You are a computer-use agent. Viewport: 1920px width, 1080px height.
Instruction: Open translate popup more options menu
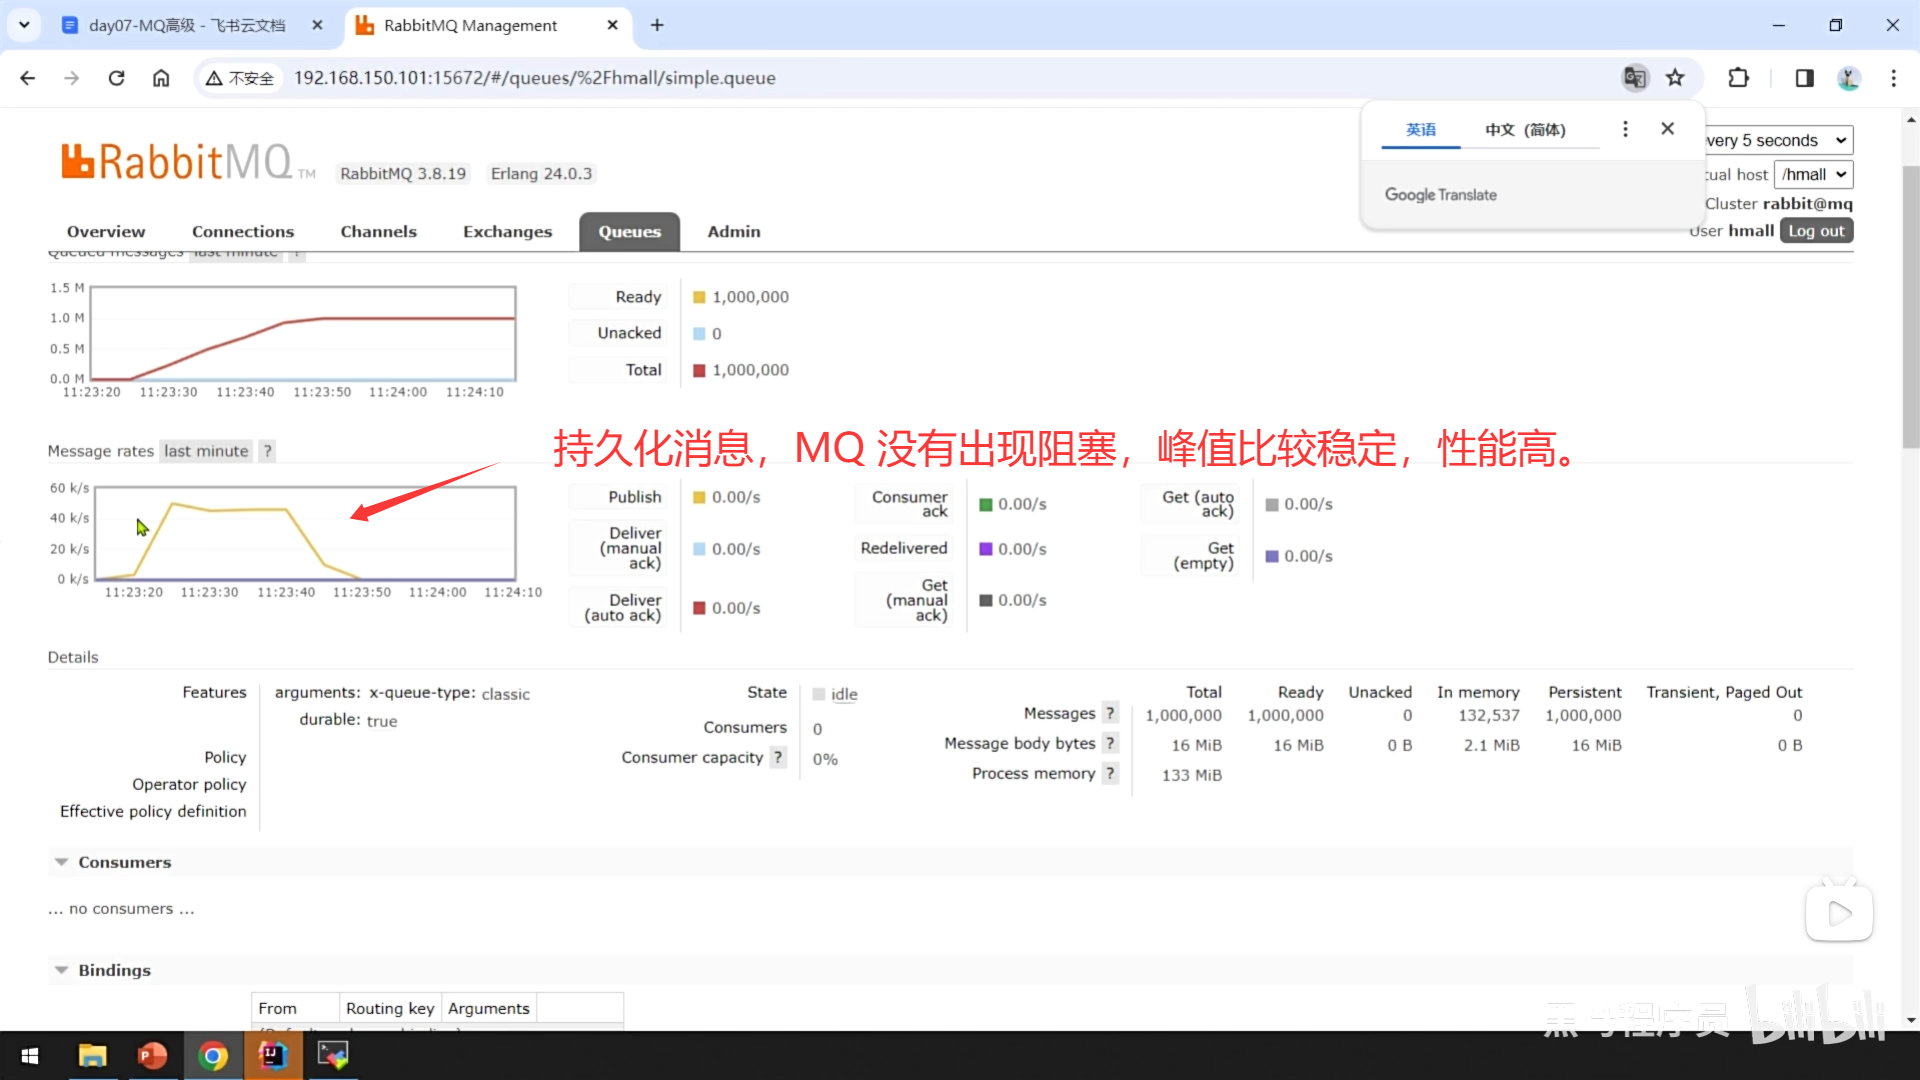(x=1625, y=129)
